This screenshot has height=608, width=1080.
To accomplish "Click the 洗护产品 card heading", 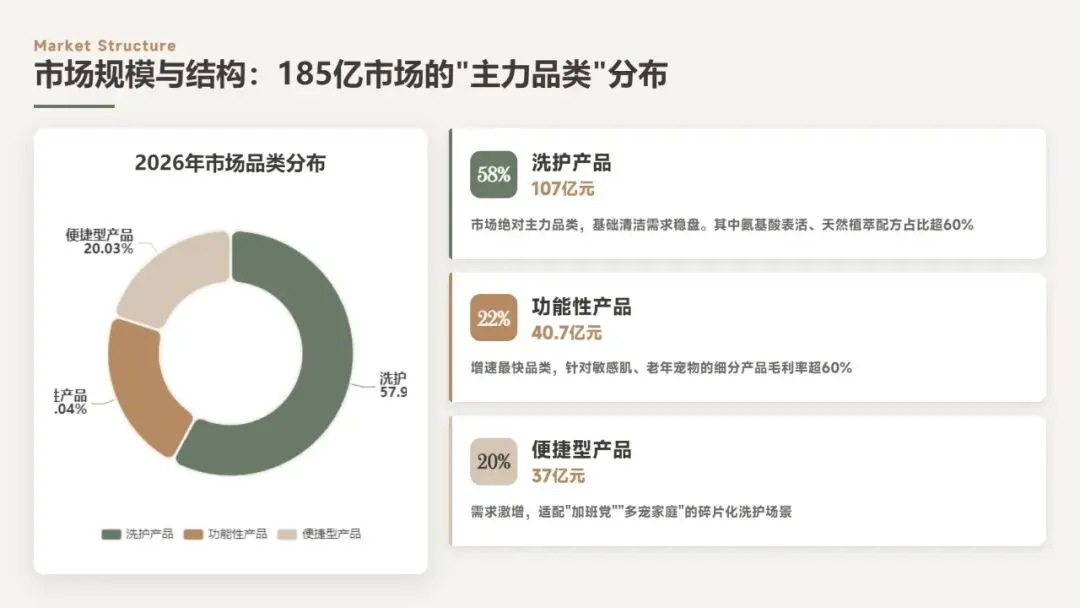I will [x=571, y=163].
